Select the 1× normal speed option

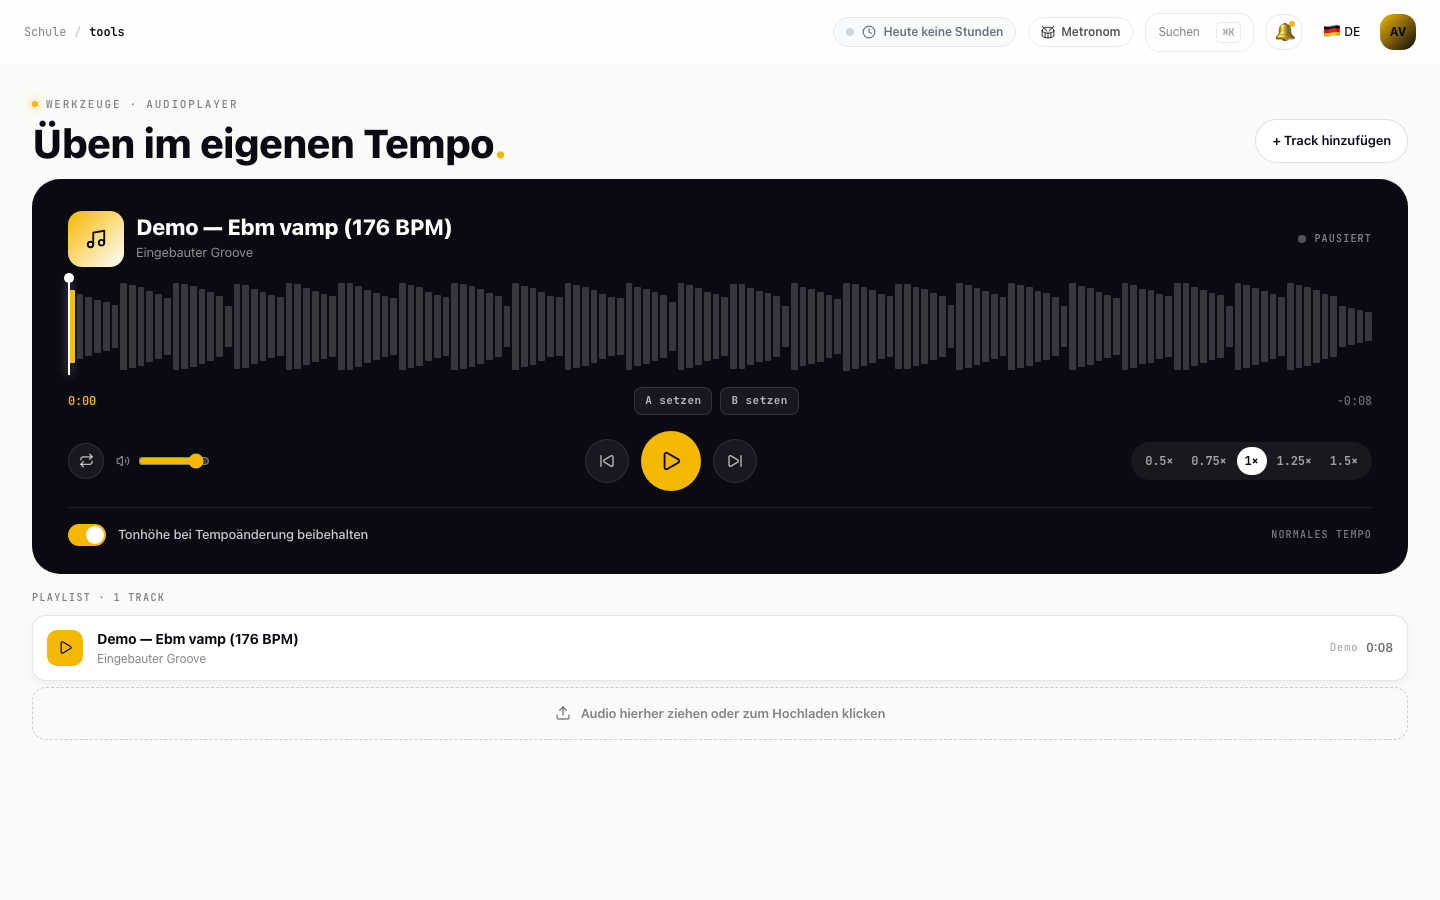click(1252, 461)
